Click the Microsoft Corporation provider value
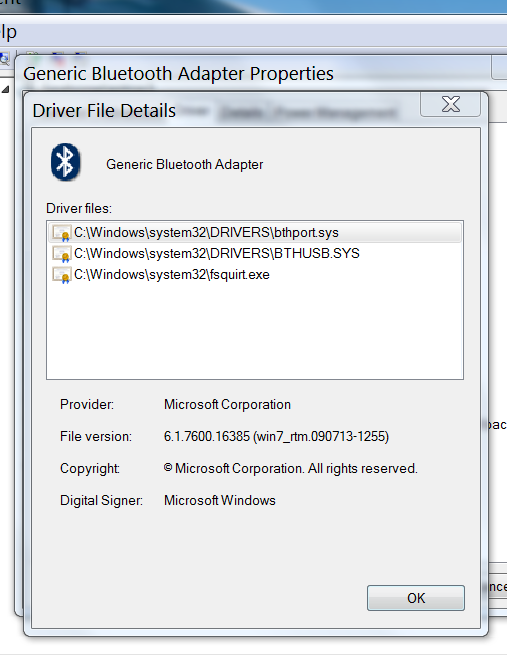 click(227, 404)
